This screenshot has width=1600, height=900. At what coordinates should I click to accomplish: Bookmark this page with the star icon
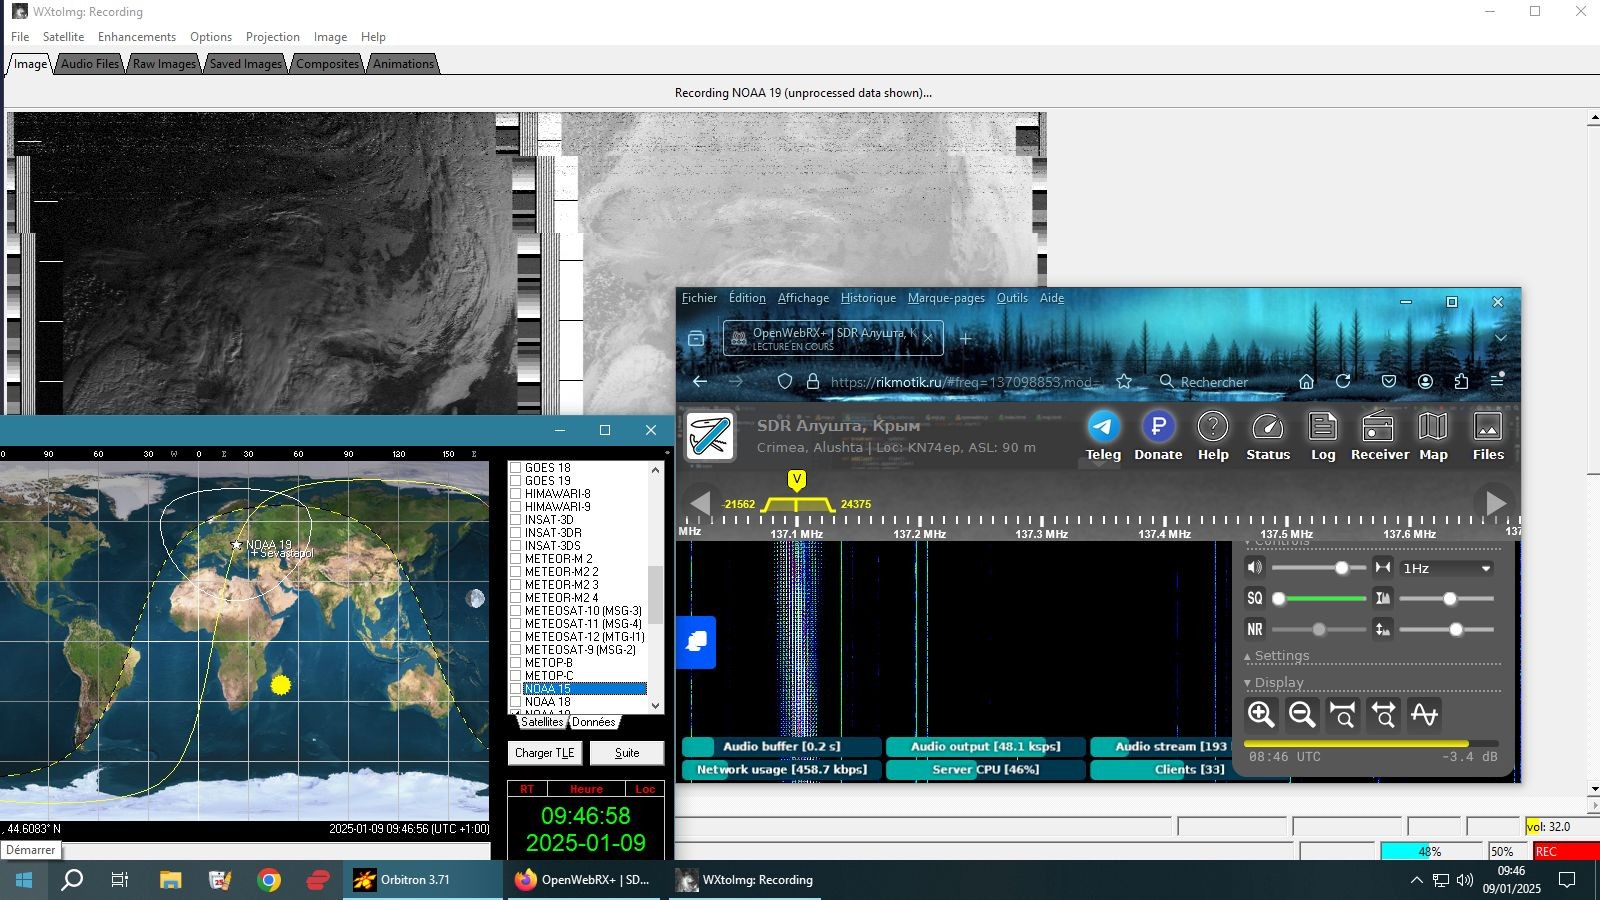coord(1124,381)
